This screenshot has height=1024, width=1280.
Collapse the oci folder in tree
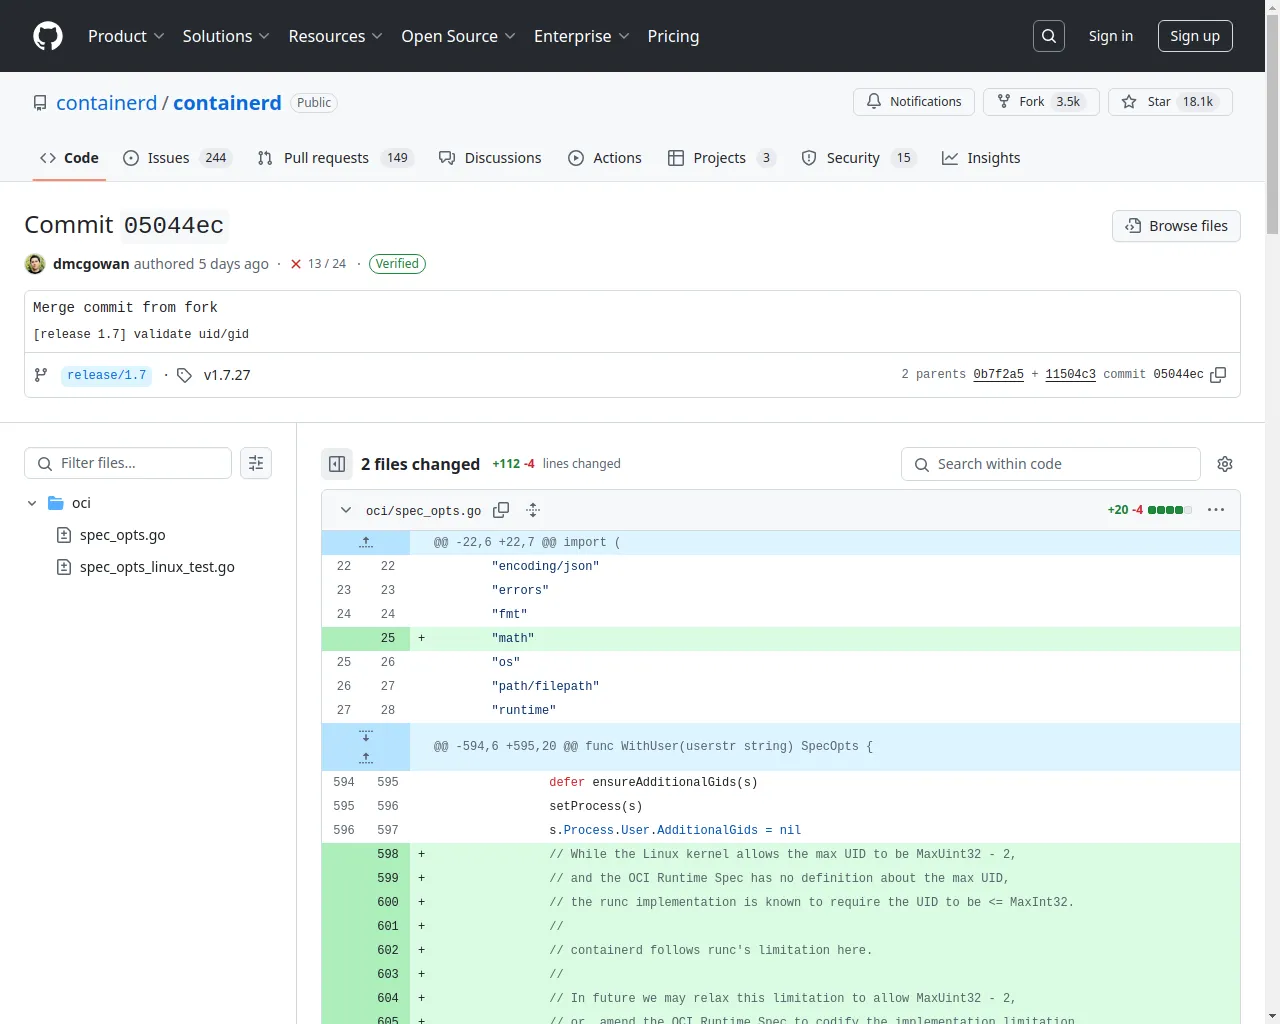[32, 503]
